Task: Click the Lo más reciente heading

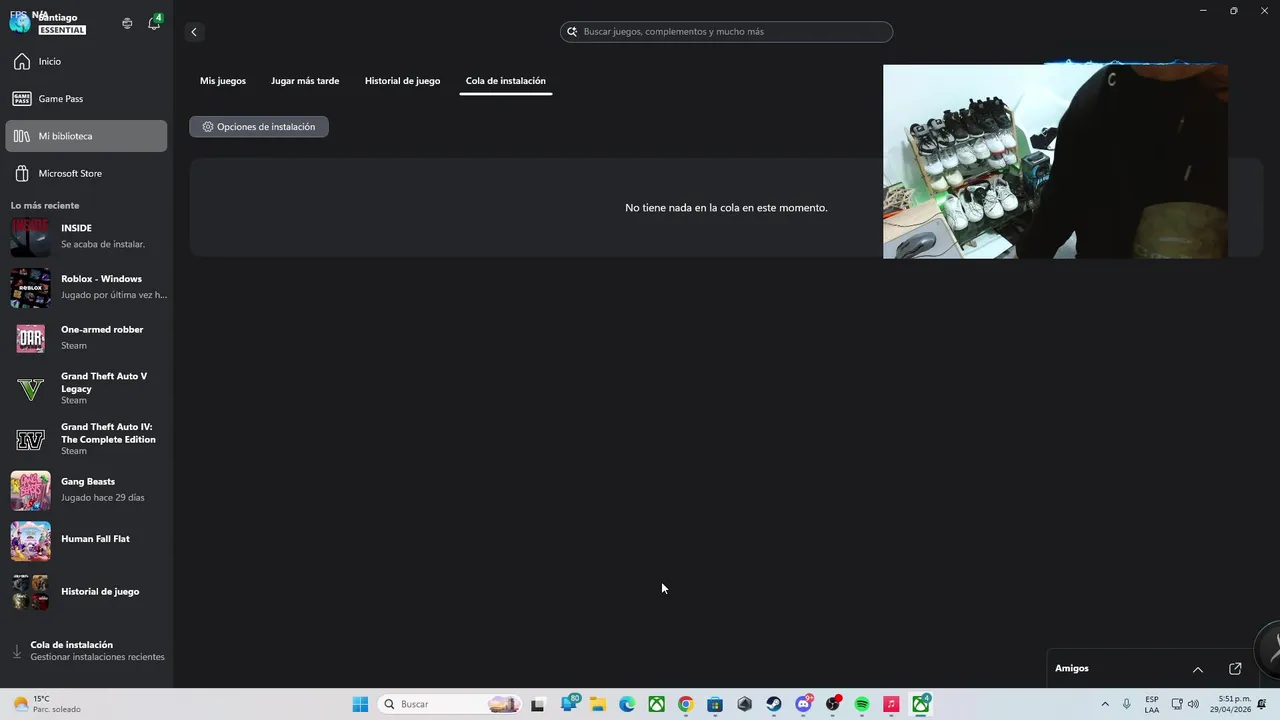Action: [45, 206]
